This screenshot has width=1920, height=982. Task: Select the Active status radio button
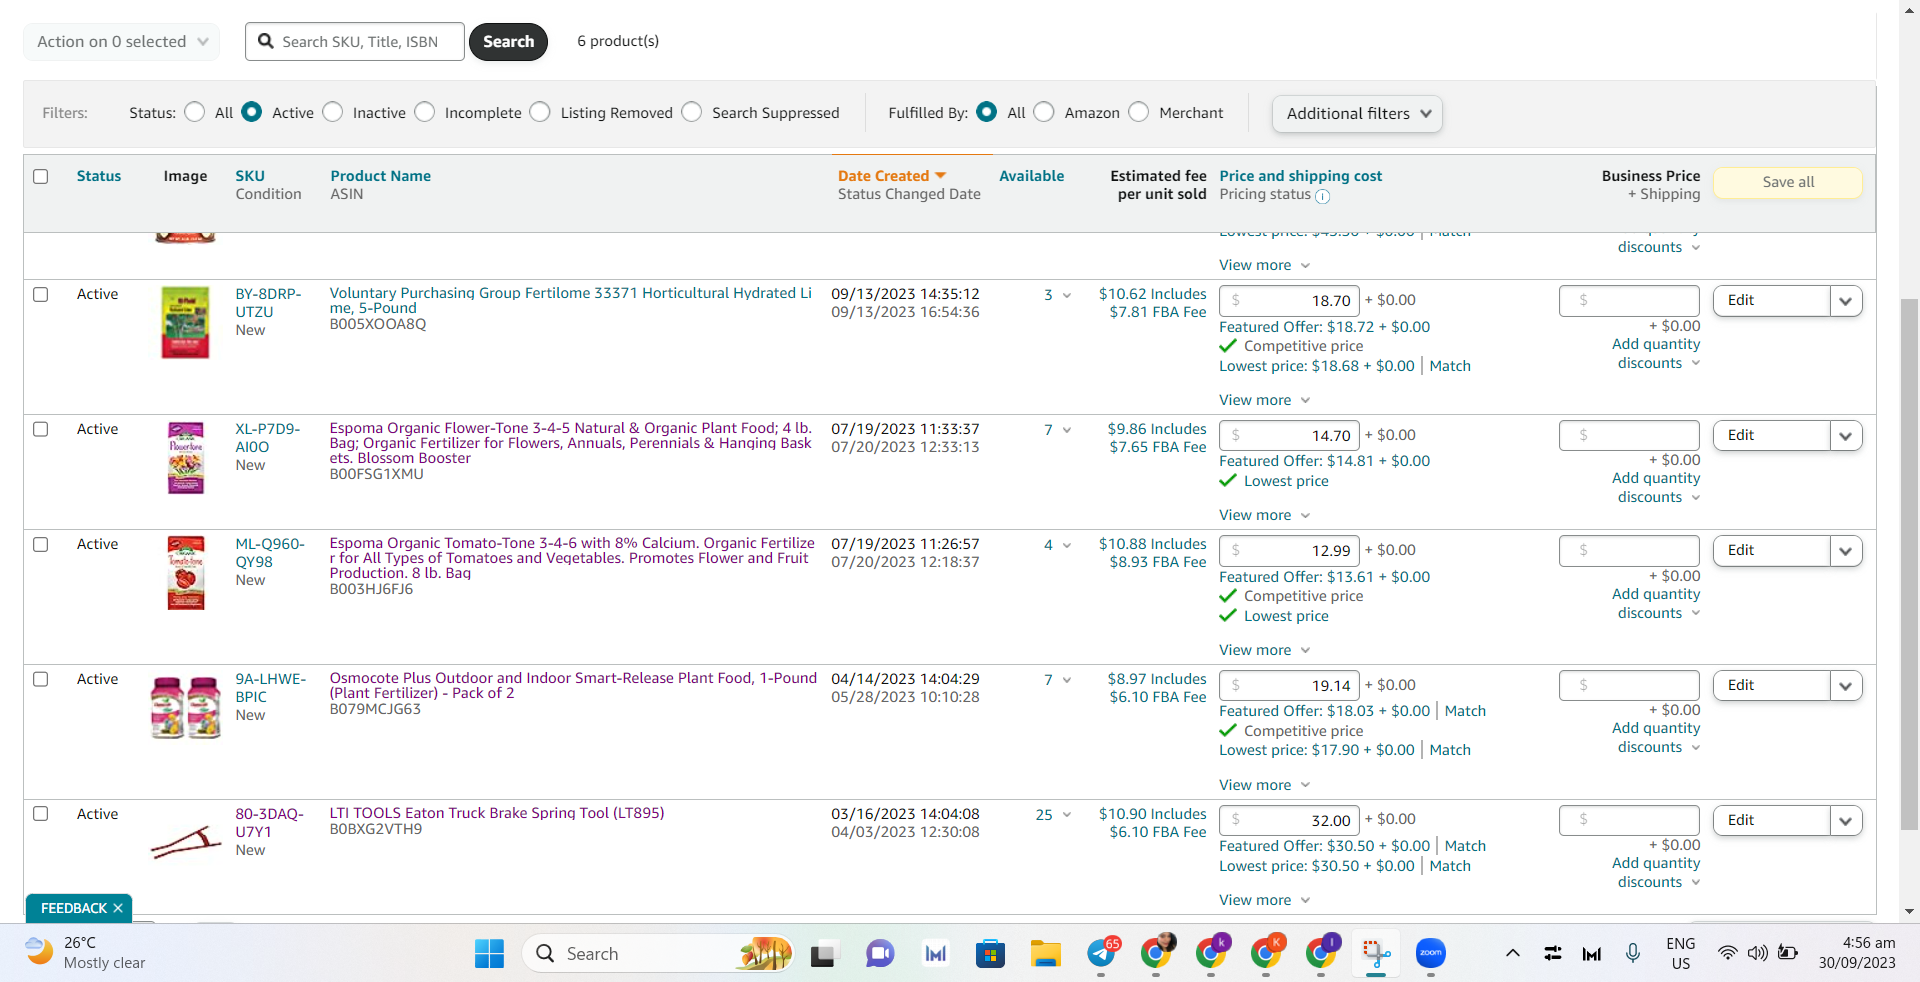pos(252,112)
